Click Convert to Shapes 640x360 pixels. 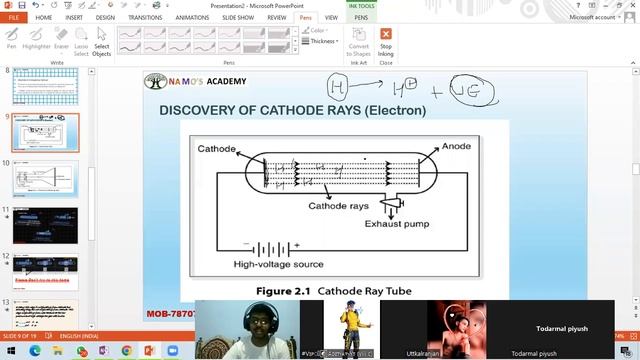[x=358, y=42]
